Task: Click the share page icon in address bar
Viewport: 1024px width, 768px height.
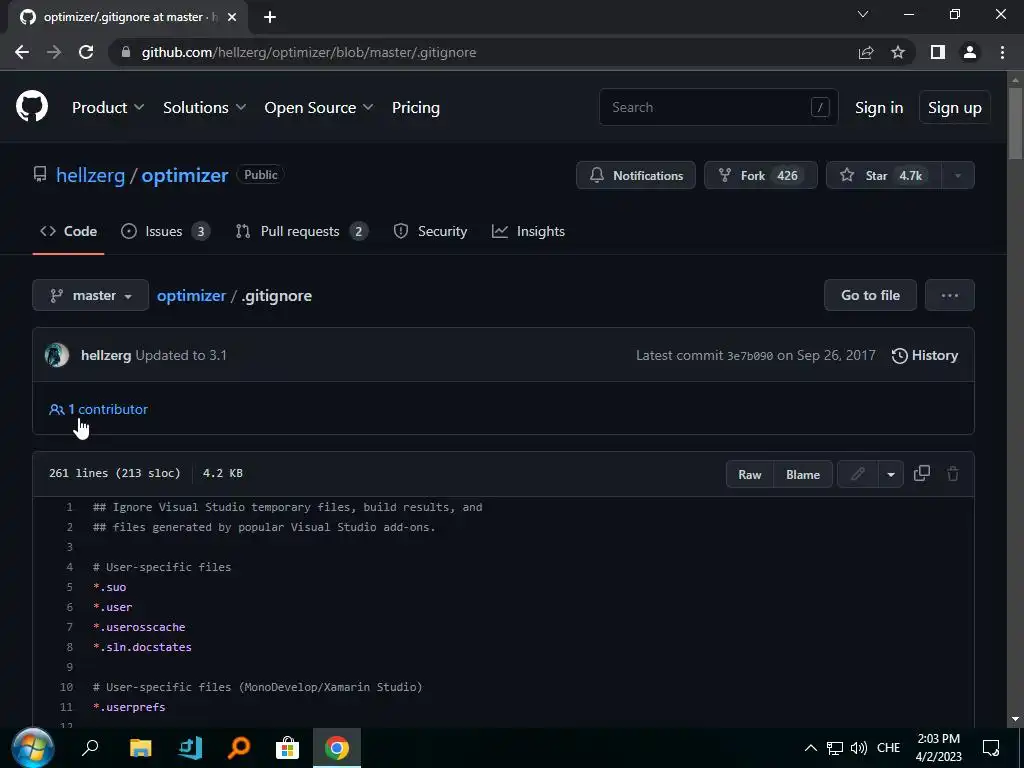Action: [866, 52]
